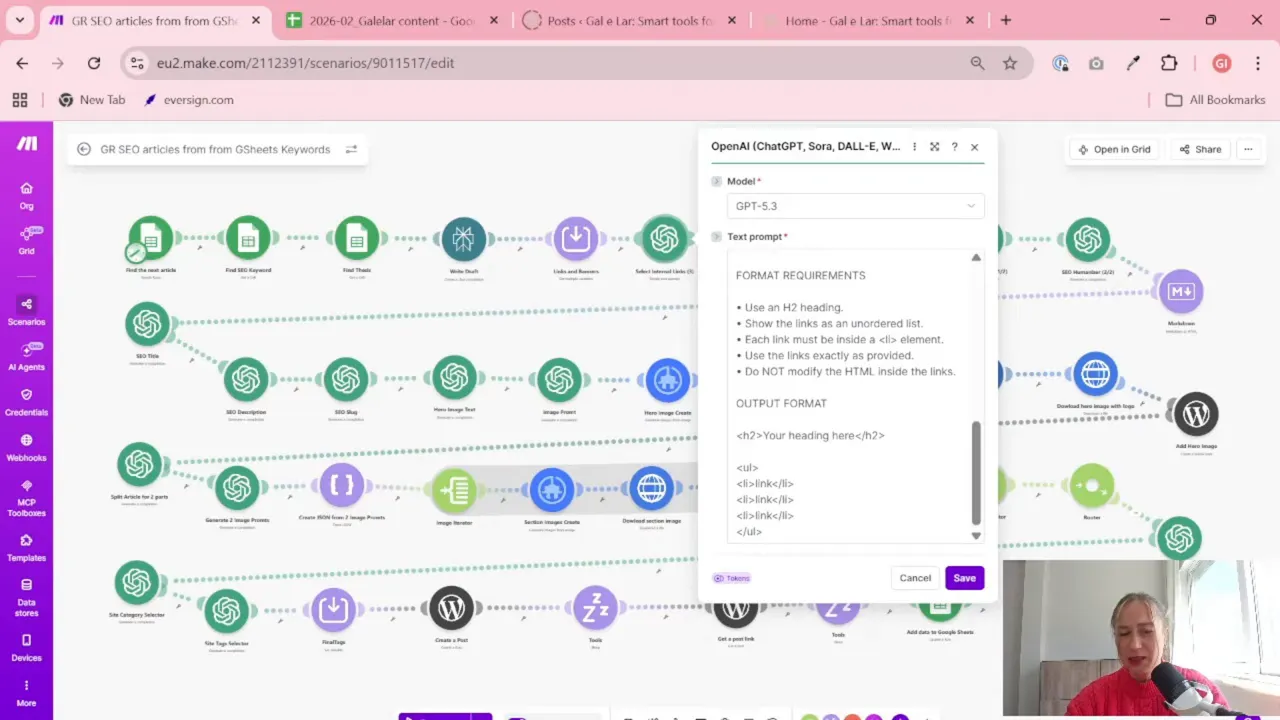Screen dimensions: 1280x720
Task: Open the 'Hero Image Create' module
Action: pyautogui.click(x=668, y=380)
